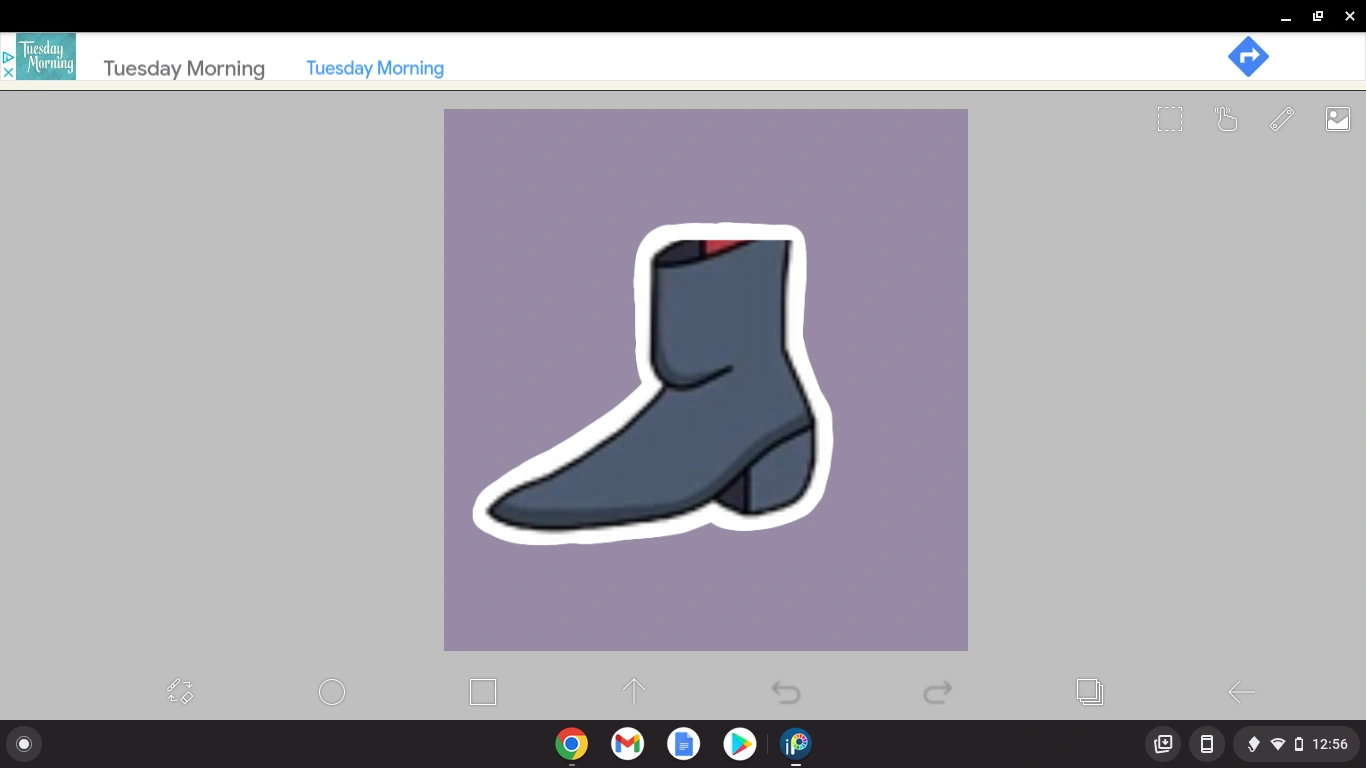
Task: Tap the fullscreen up-arrow icon
Action: (x=634, y=691)
